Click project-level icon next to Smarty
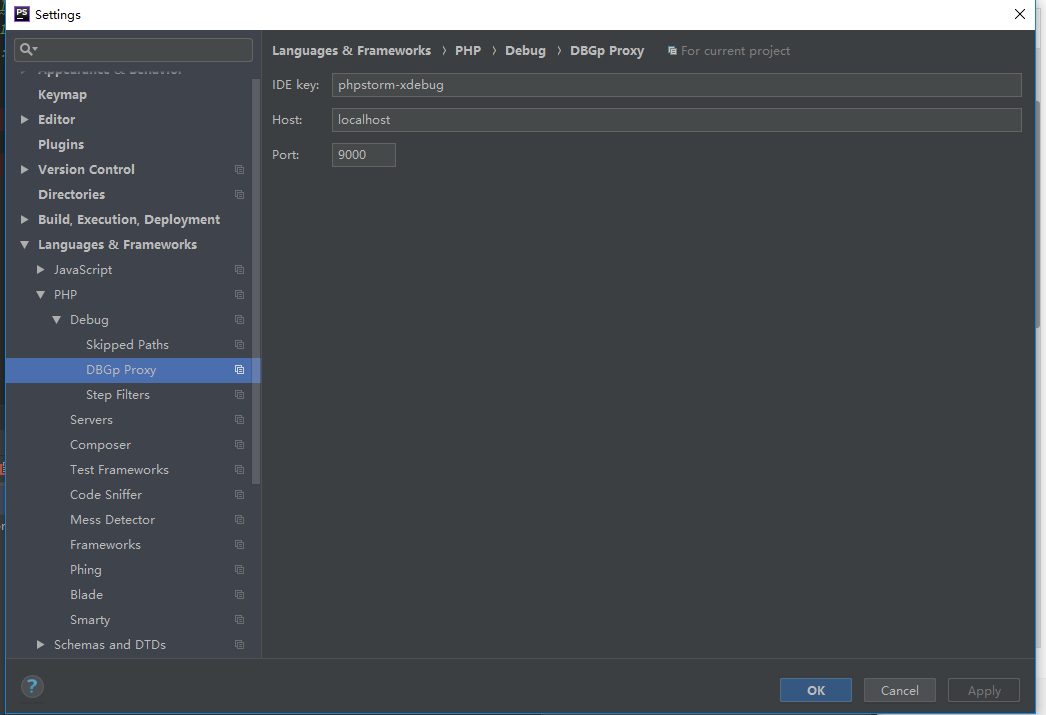 239,620
